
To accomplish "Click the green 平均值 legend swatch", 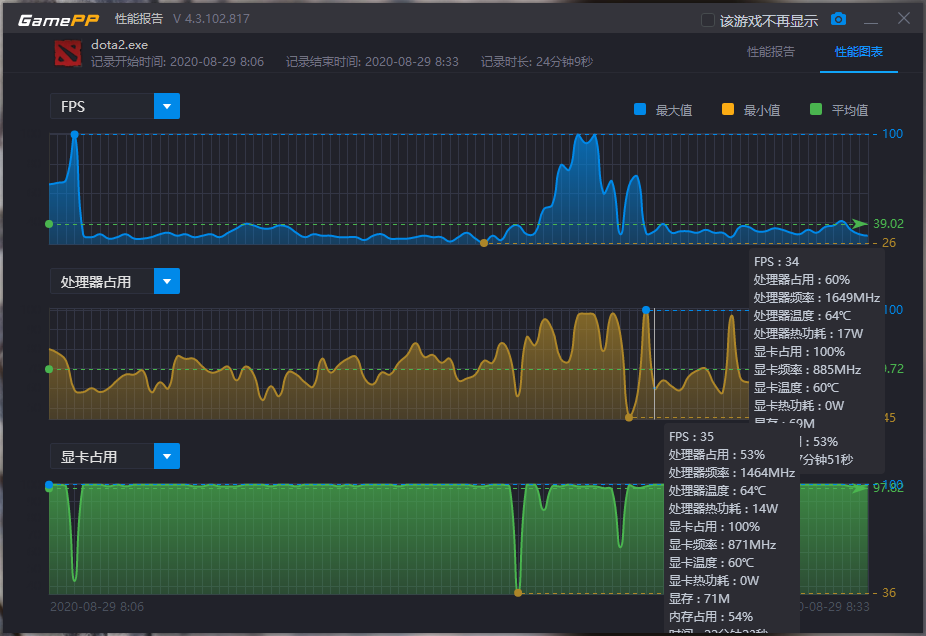I will (x=816, y=109).
